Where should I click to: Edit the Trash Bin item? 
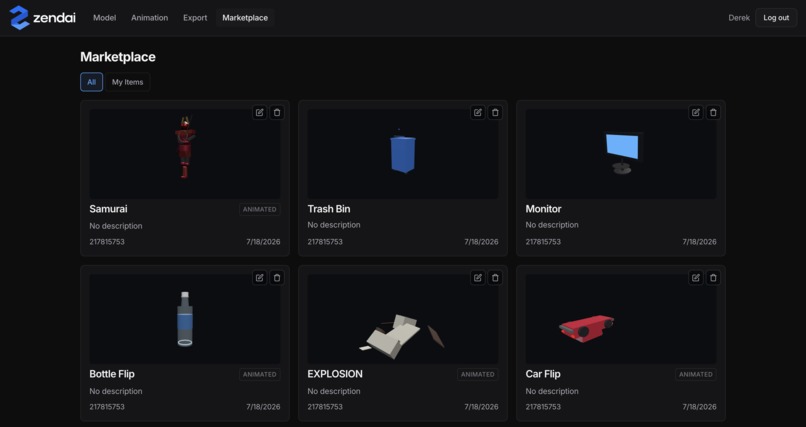(x=478, y=113)
